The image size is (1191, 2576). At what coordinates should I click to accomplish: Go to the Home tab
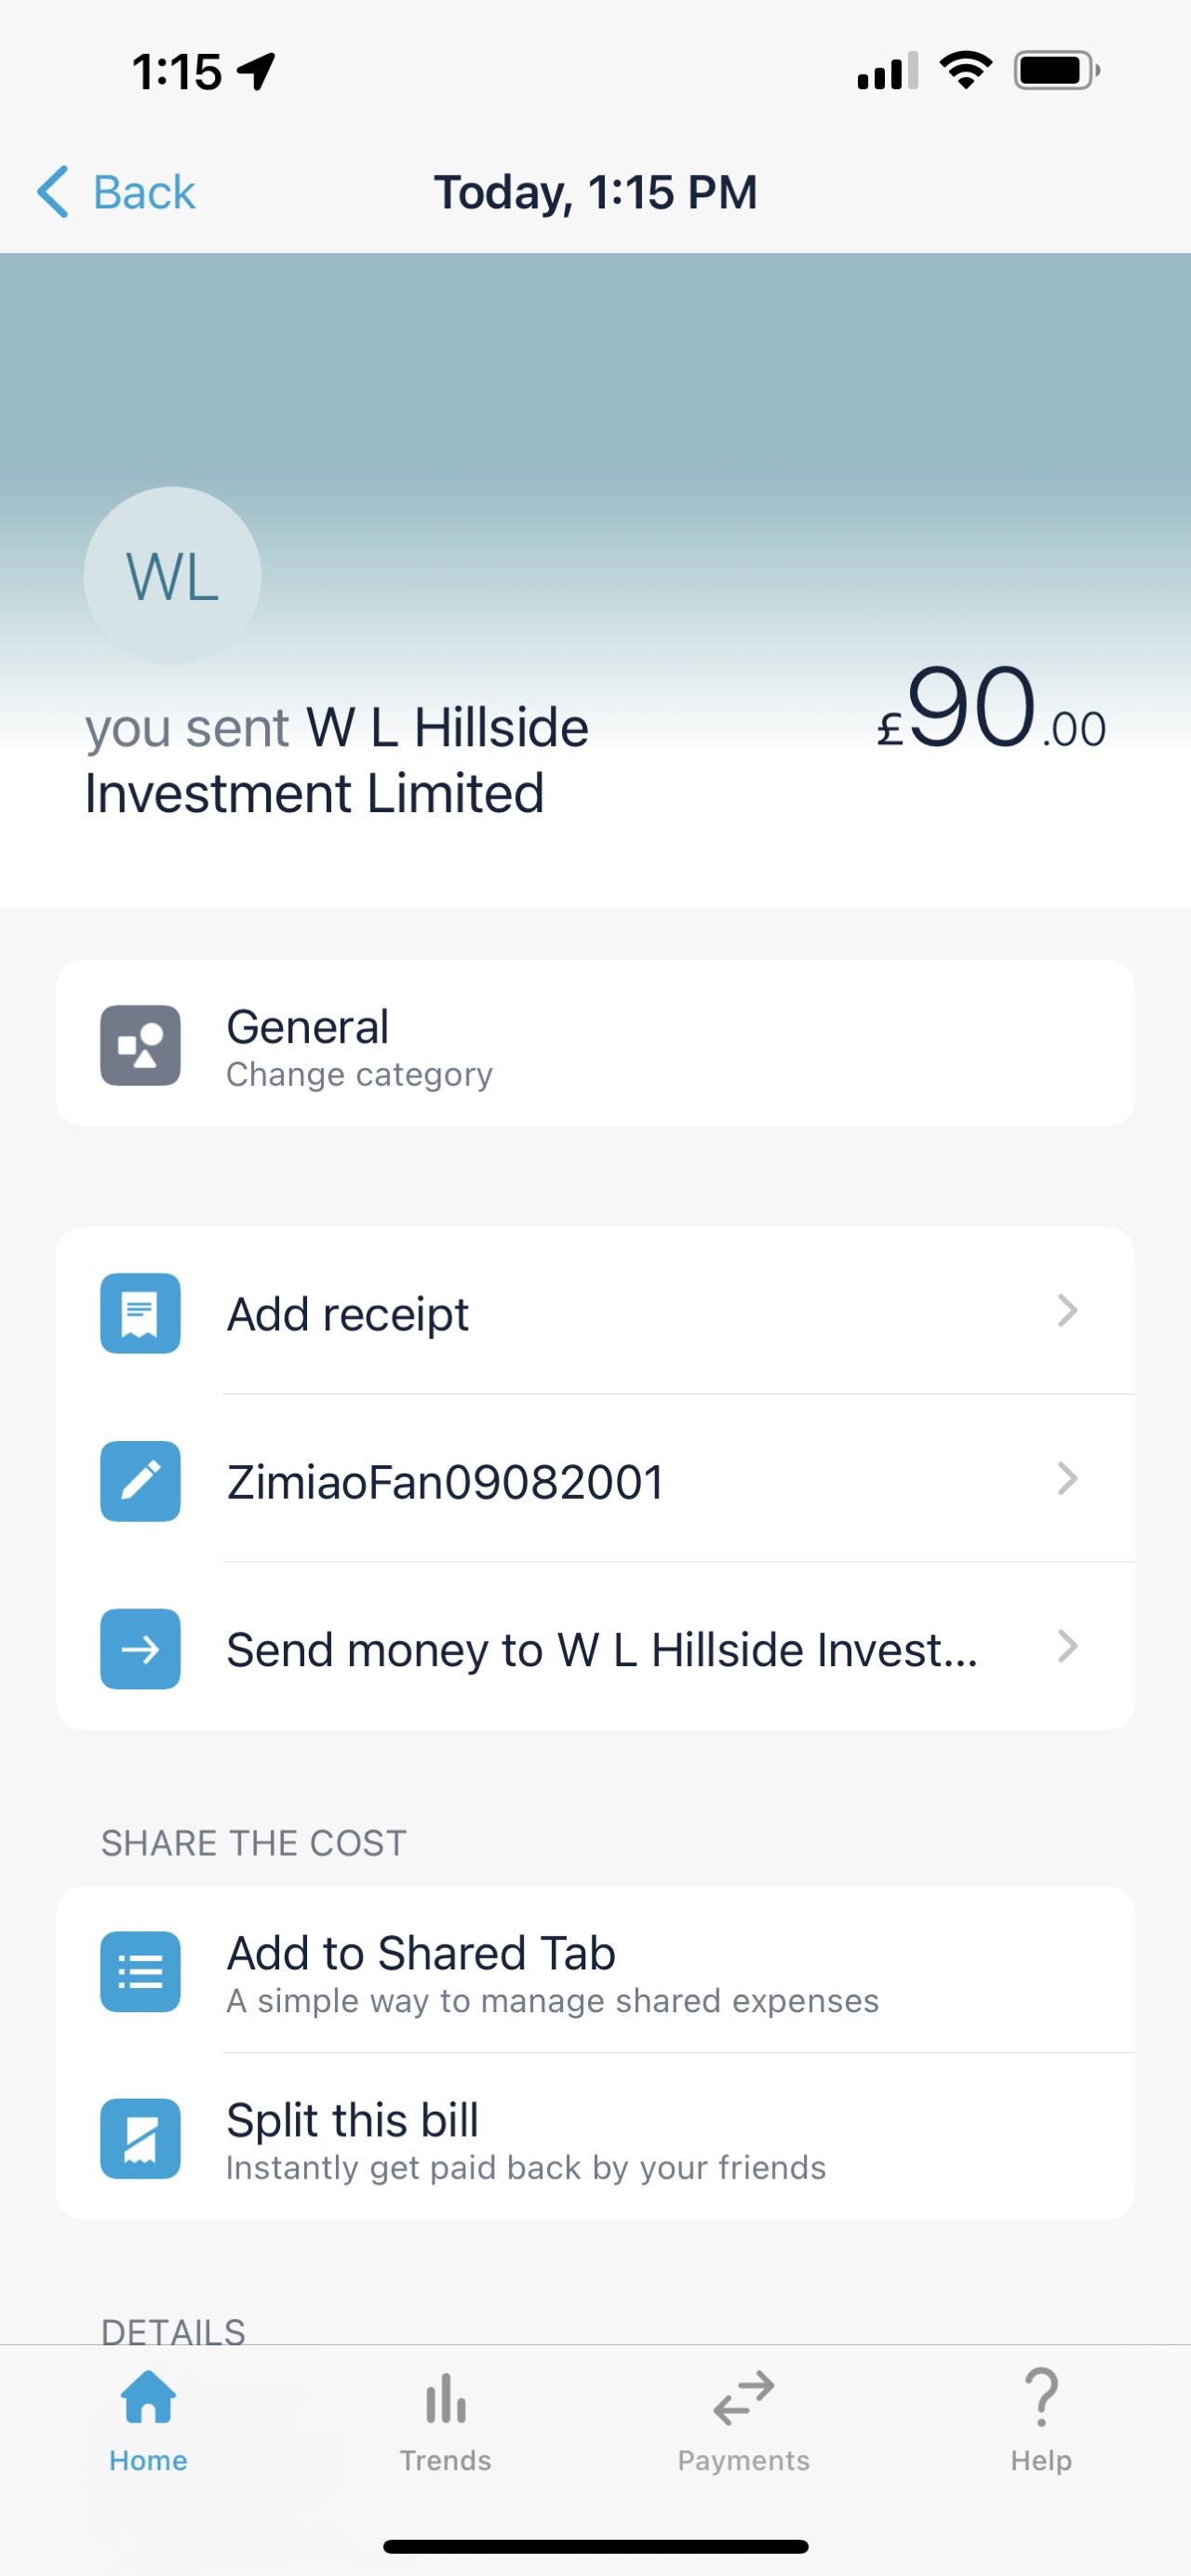(x=148, y=2417)
